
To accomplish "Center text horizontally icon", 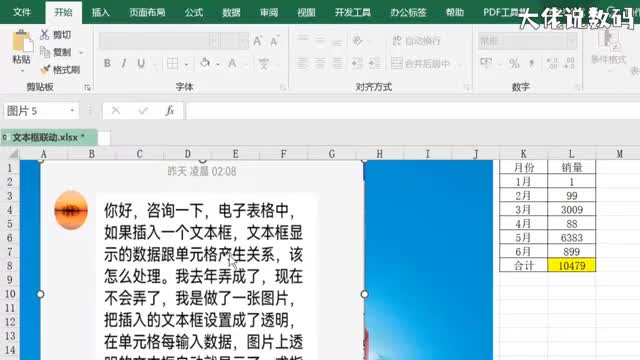I will coord(320,63).
